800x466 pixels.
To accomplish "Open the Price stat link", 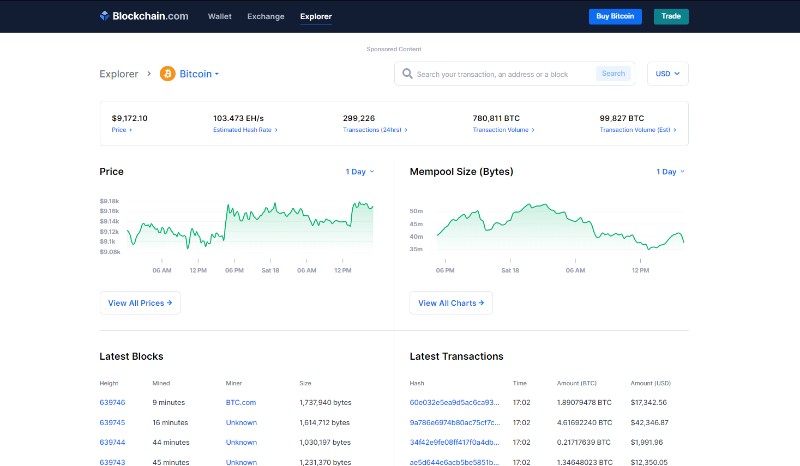I will tap(121, 130).
